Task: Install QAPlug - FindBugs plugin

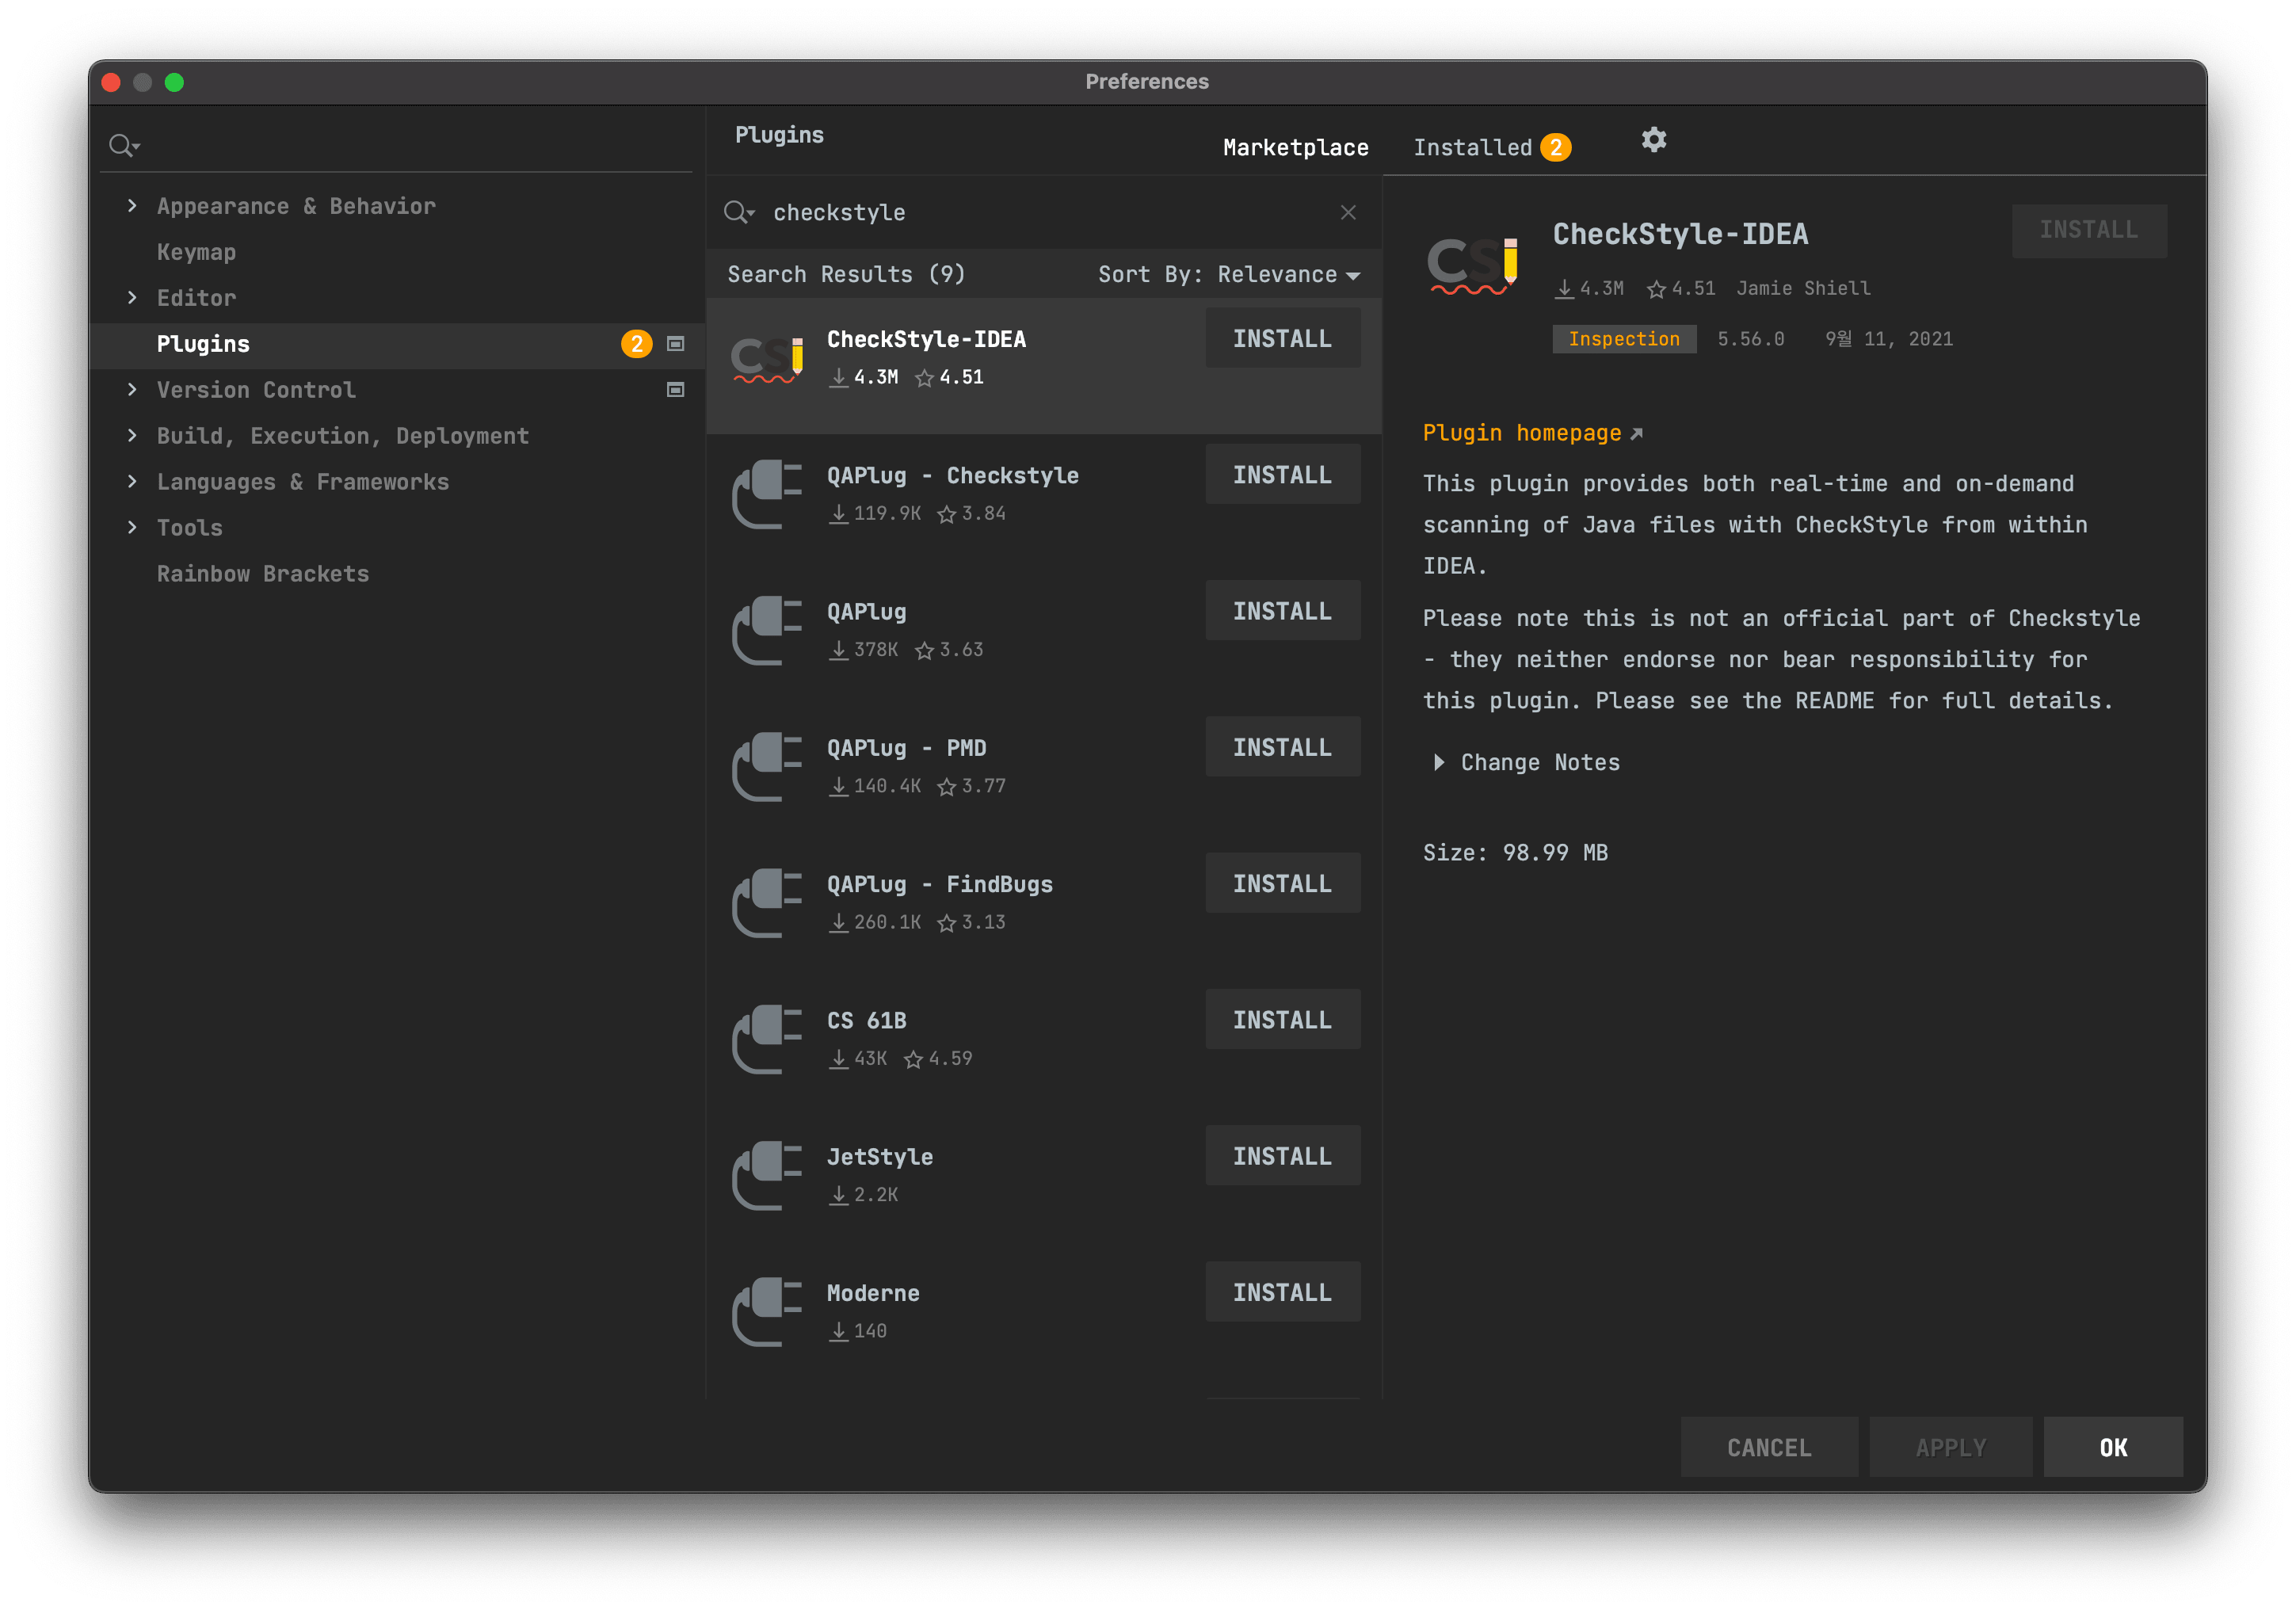Action: coord(1282,883)
